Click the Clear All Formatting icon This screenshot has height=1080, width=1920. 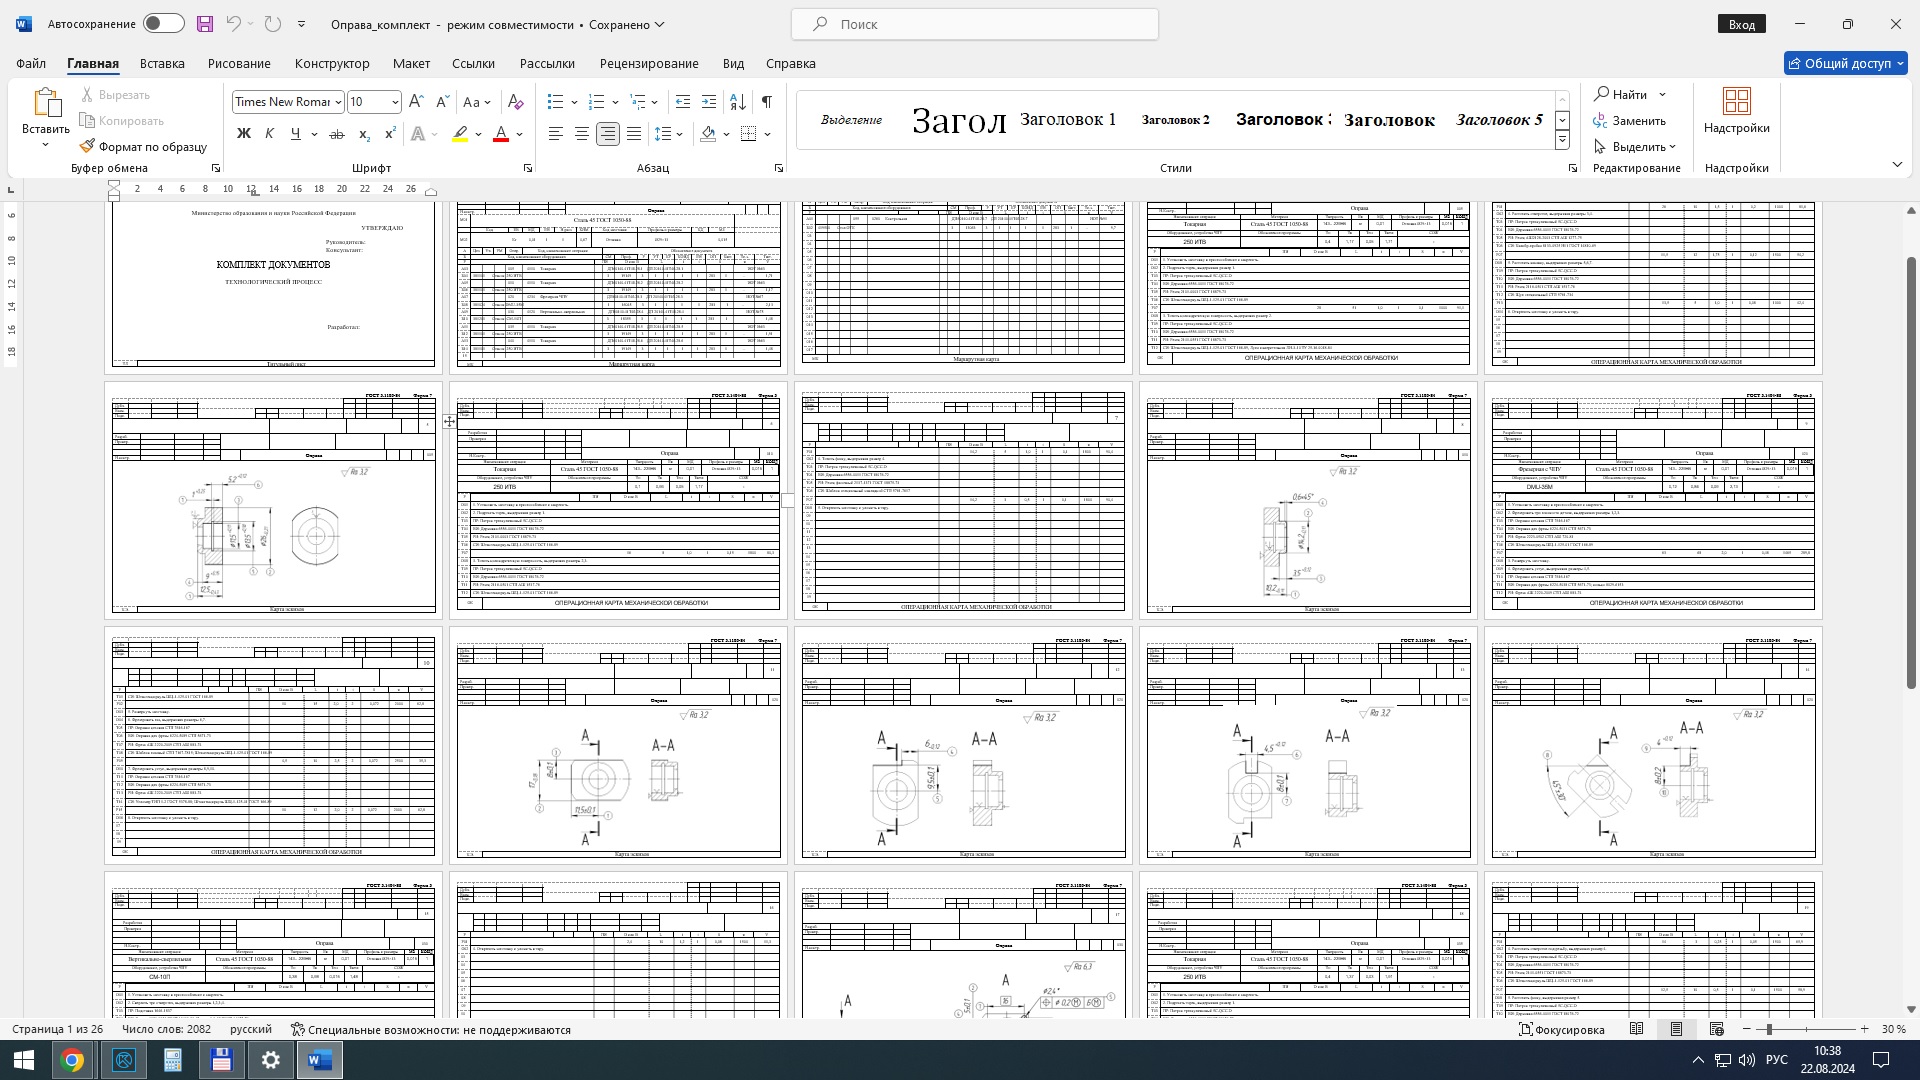coord(515,102)
